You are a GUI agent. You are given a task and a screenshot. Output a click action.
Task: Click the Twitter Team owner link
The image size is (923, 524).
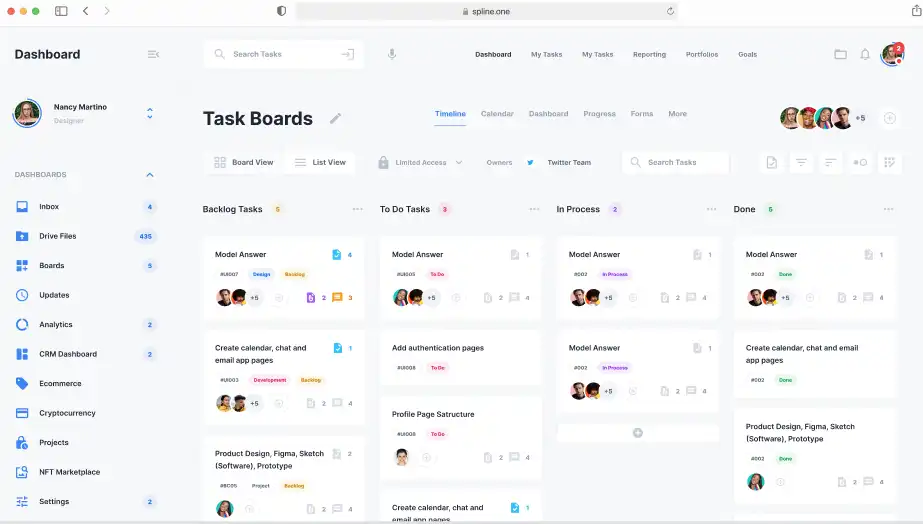coord(568,162)
